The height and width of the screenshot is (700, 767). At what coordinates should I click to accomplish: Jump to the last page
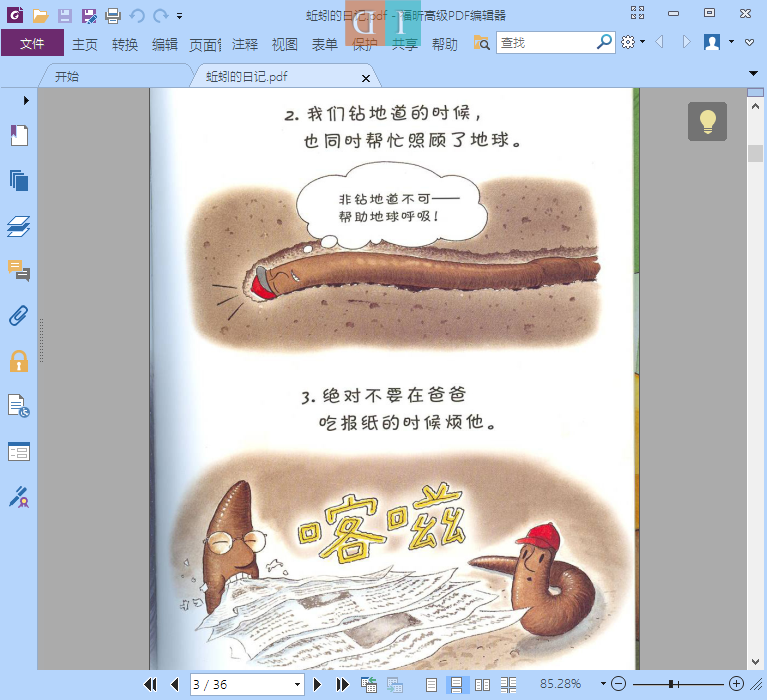(342, 684)
